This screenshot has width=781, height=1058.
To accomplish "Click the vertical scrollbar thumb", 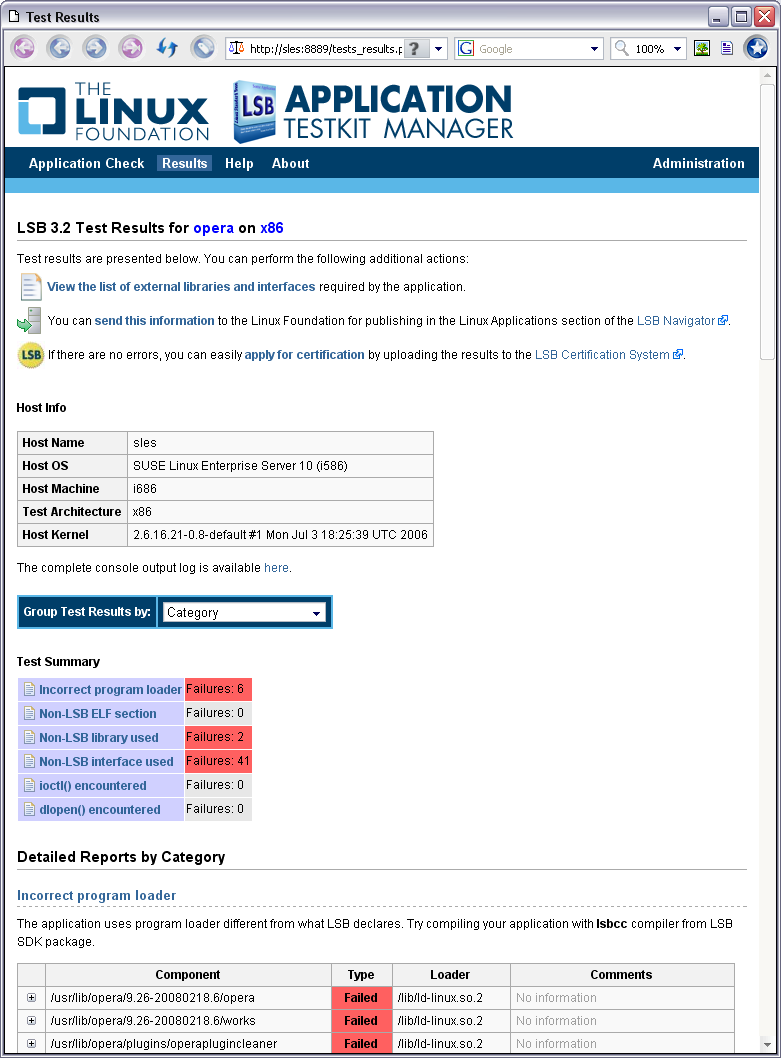I will [x=767, y=222].
